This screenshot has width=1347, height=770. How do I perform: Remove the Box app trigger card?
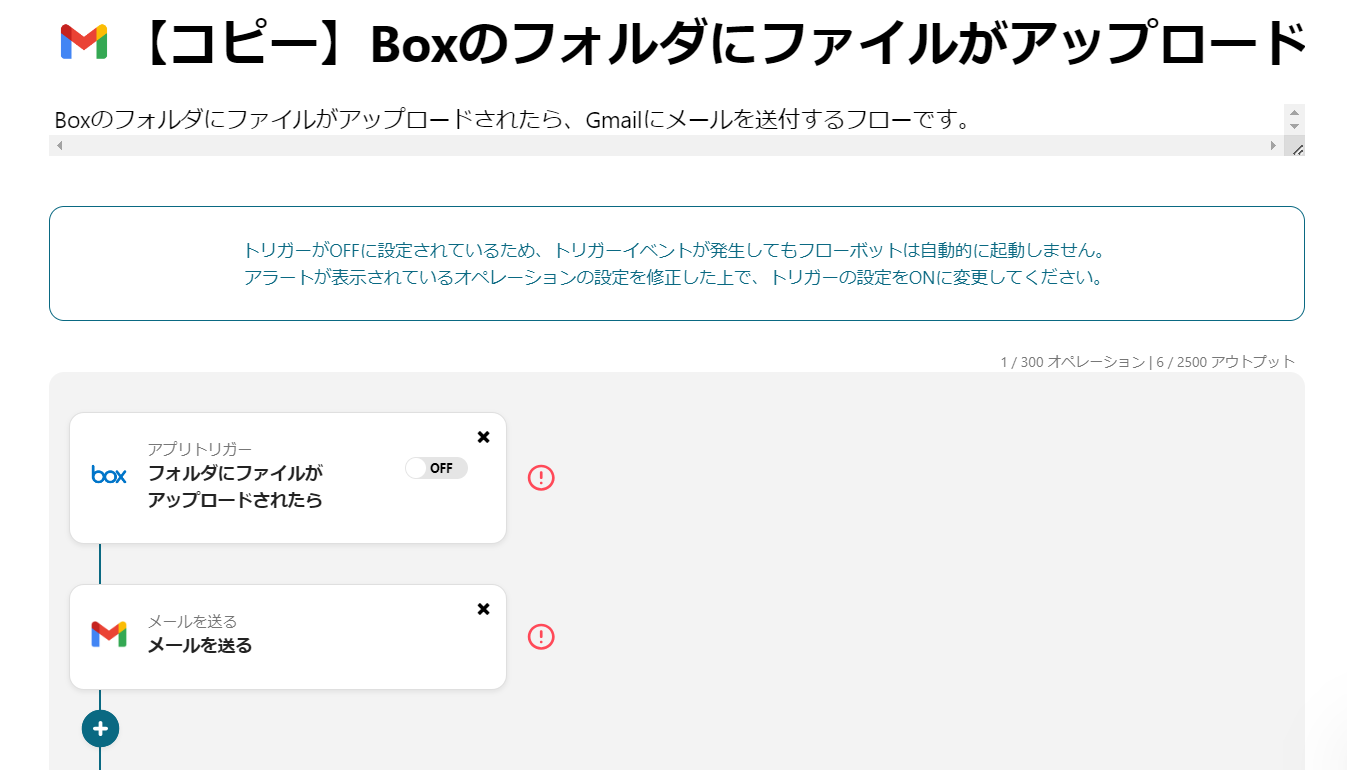484,437
